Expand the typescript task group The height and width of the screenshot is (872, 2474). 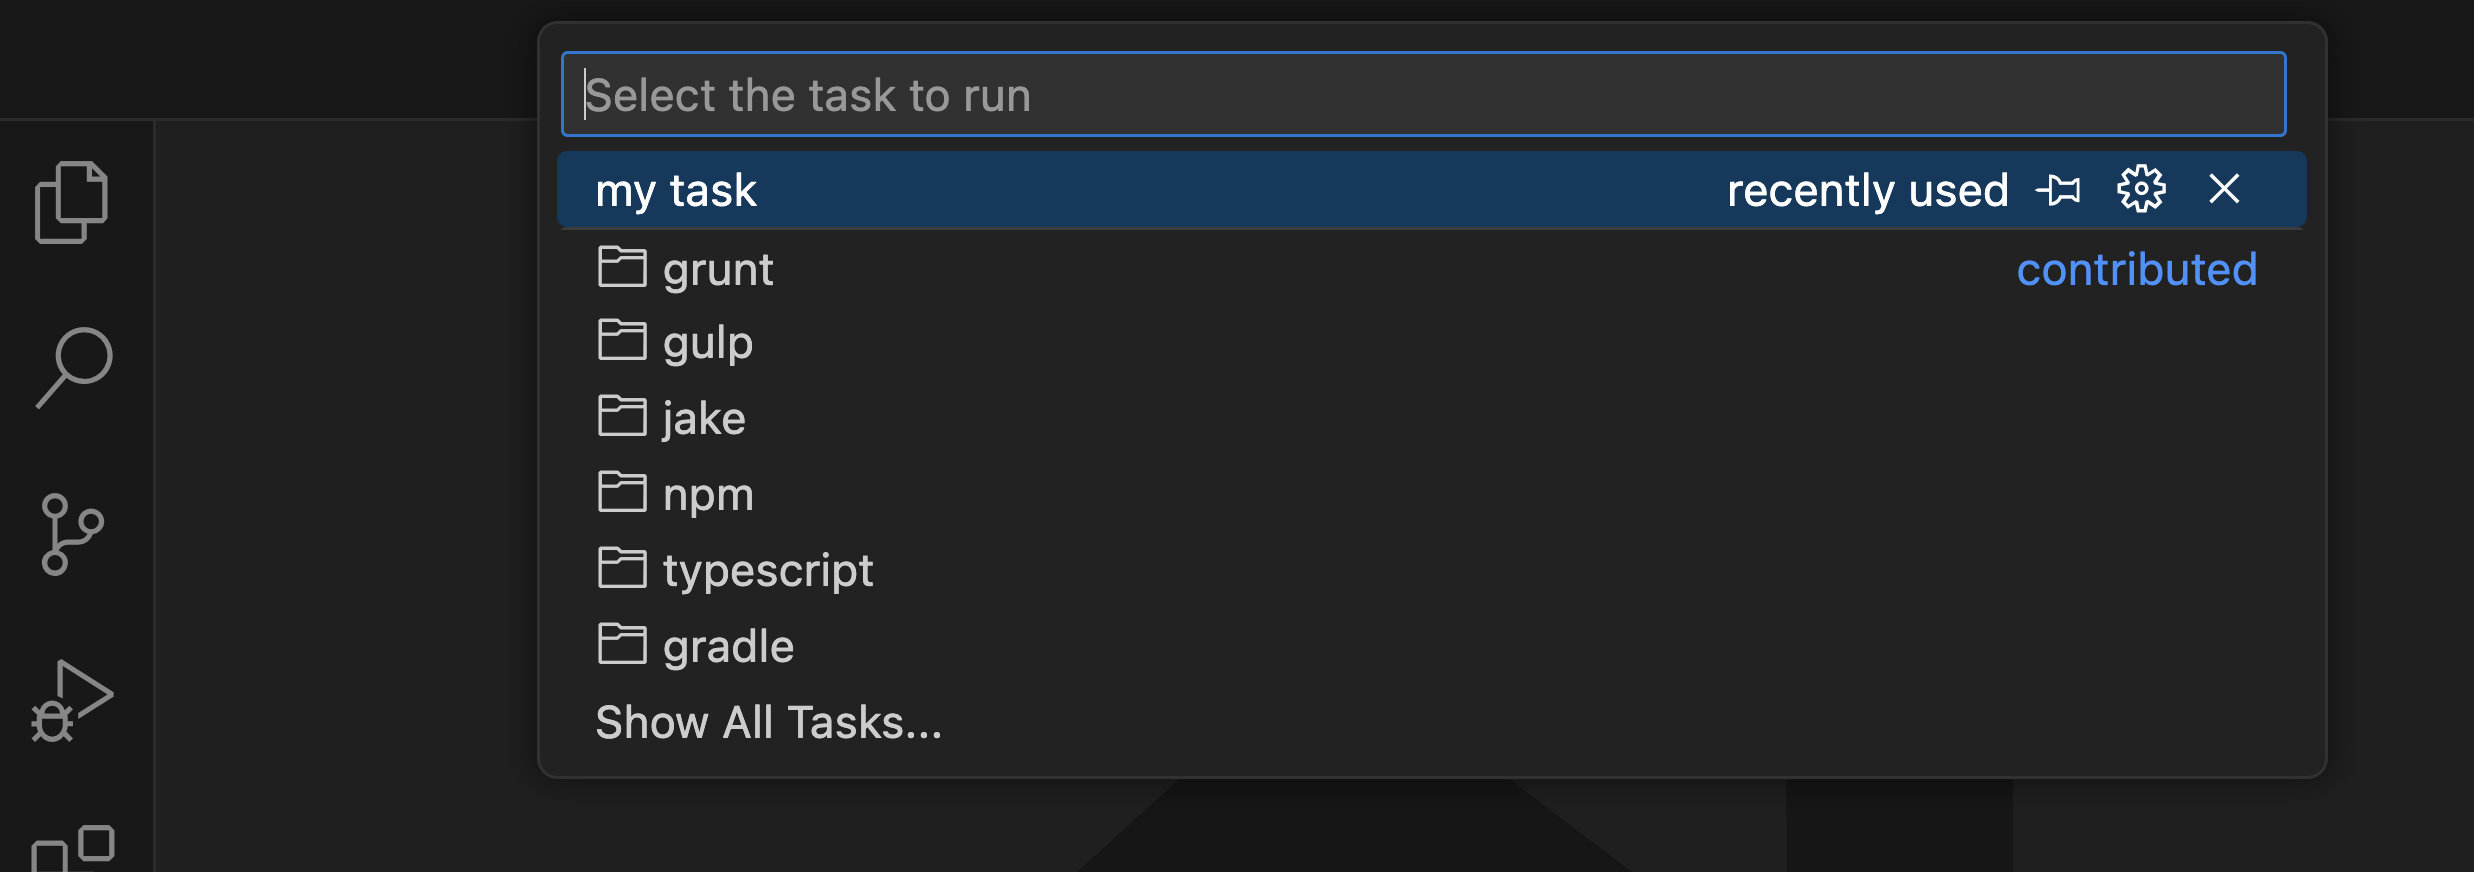(768, 569)
